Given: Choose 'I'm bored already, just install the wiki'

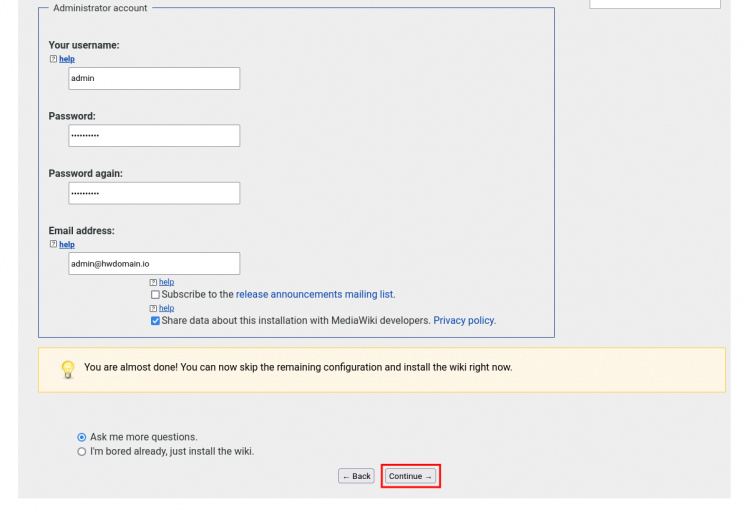Looking at the screenshot, I should pyautogui.click(x=82, y=452).
